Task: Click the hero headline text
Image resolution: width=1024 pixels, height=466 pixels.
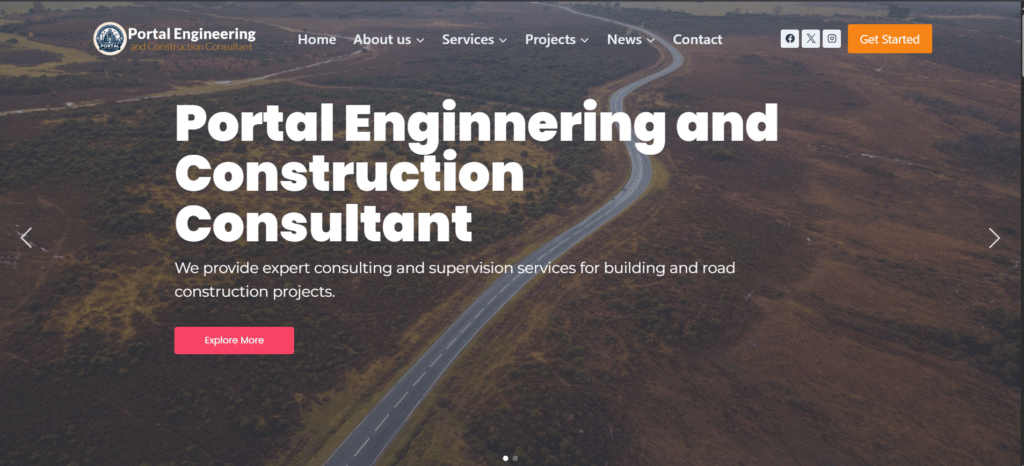Action: (x=476, y=173)
